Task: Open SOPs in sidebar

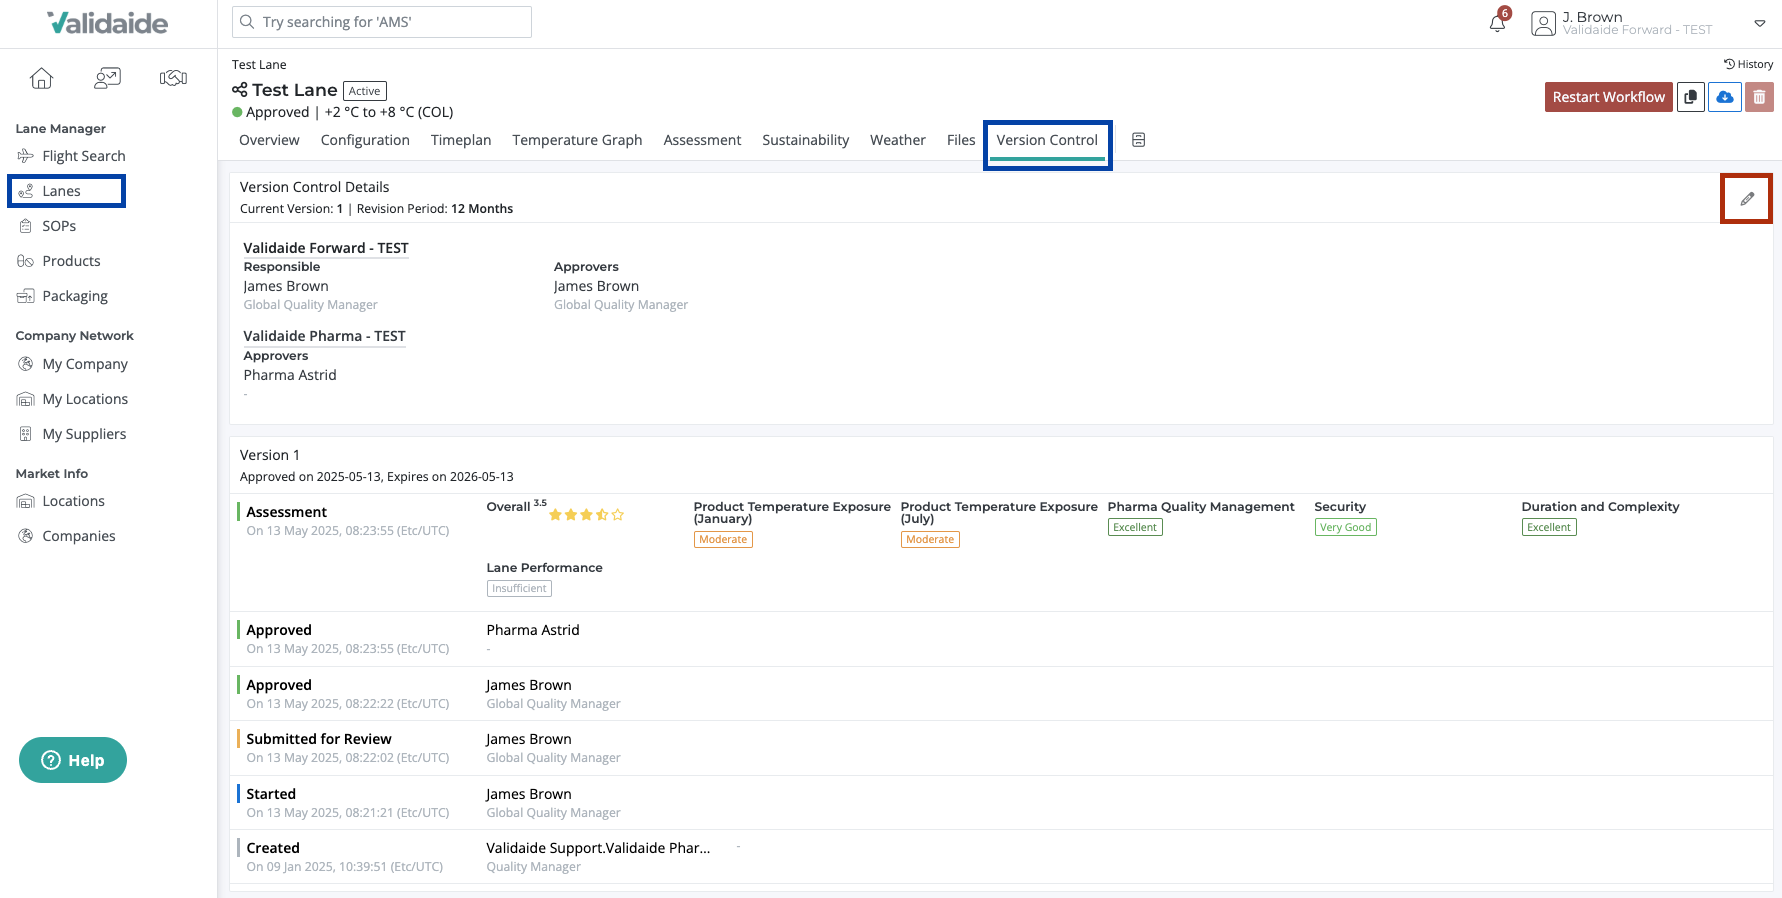Action: pos(59,226)
